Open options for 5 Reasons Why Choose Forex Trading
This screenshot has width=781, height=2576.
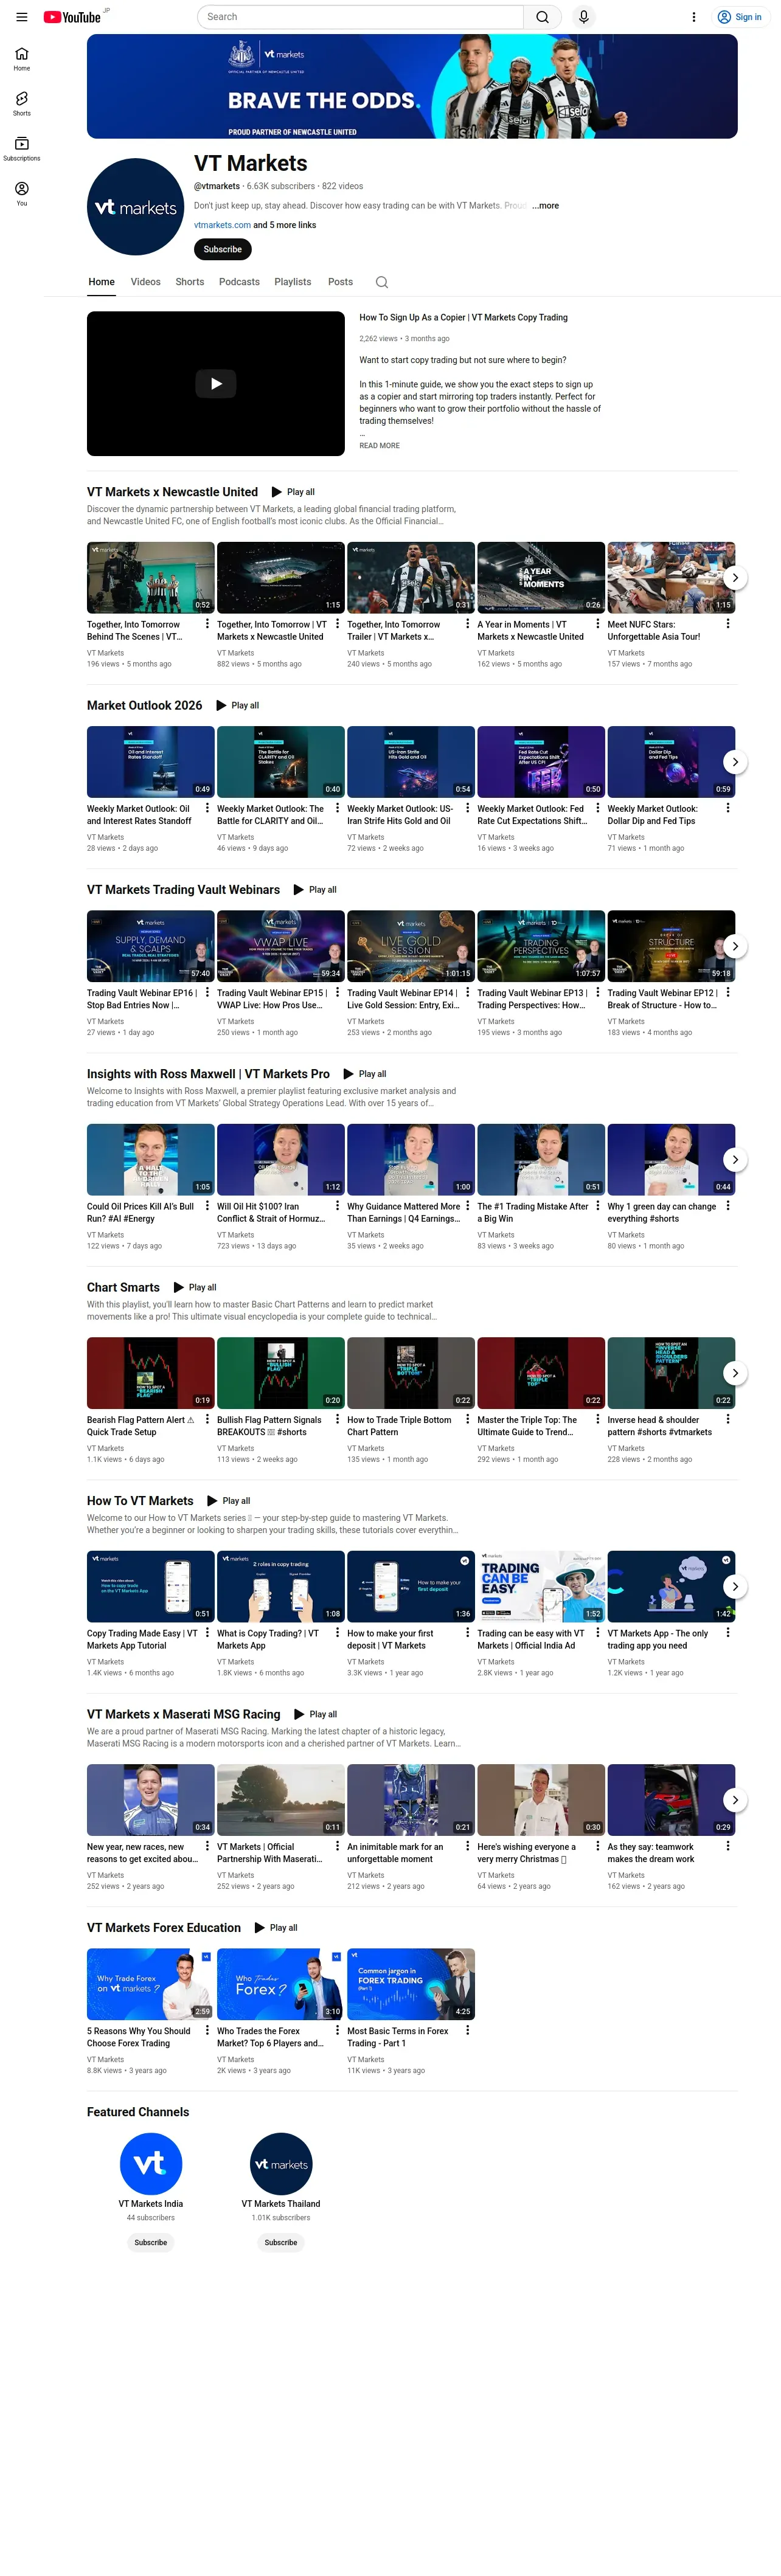click(207, 2030)
